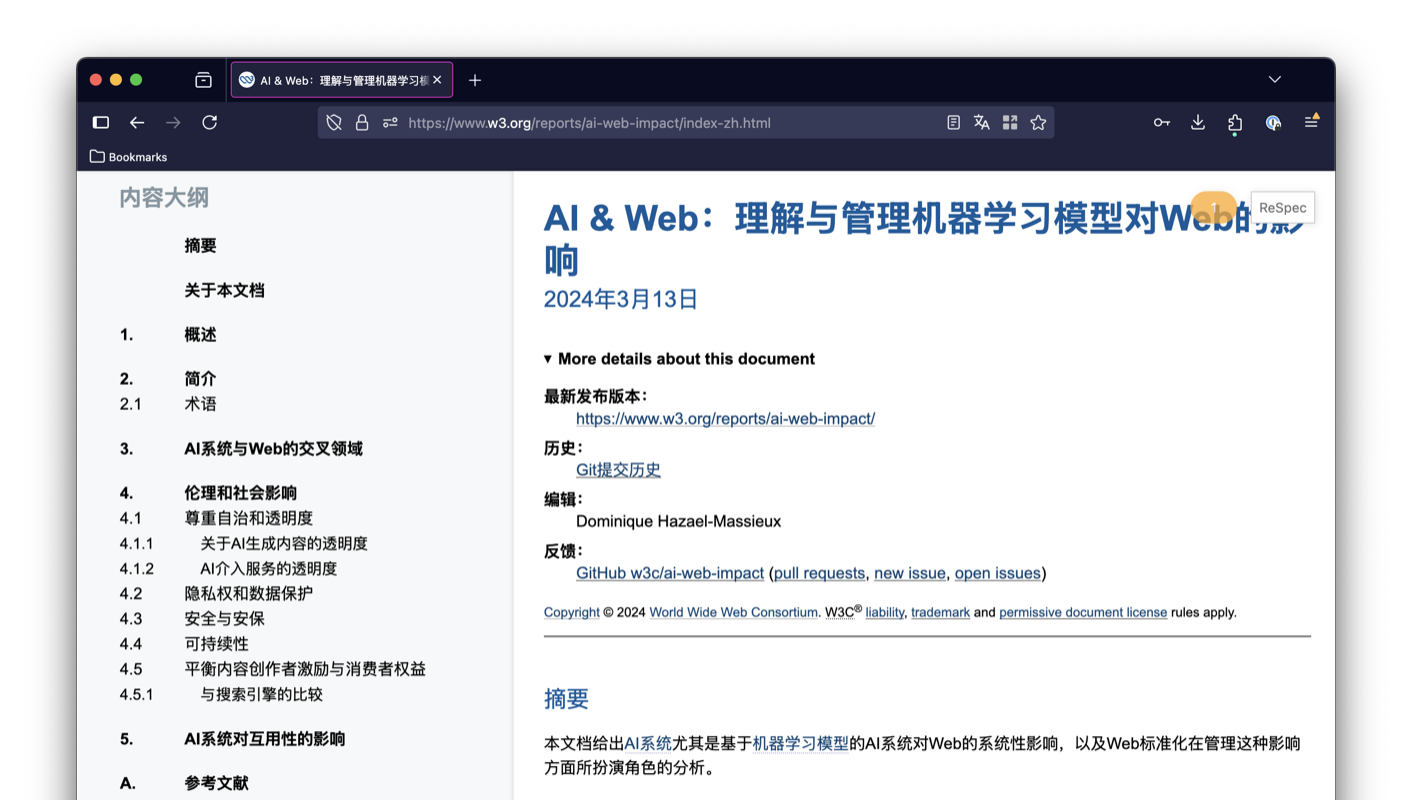Open the 'Git提交历史' link
Screen dimensions: 1420x800
(x=618, y=469)
